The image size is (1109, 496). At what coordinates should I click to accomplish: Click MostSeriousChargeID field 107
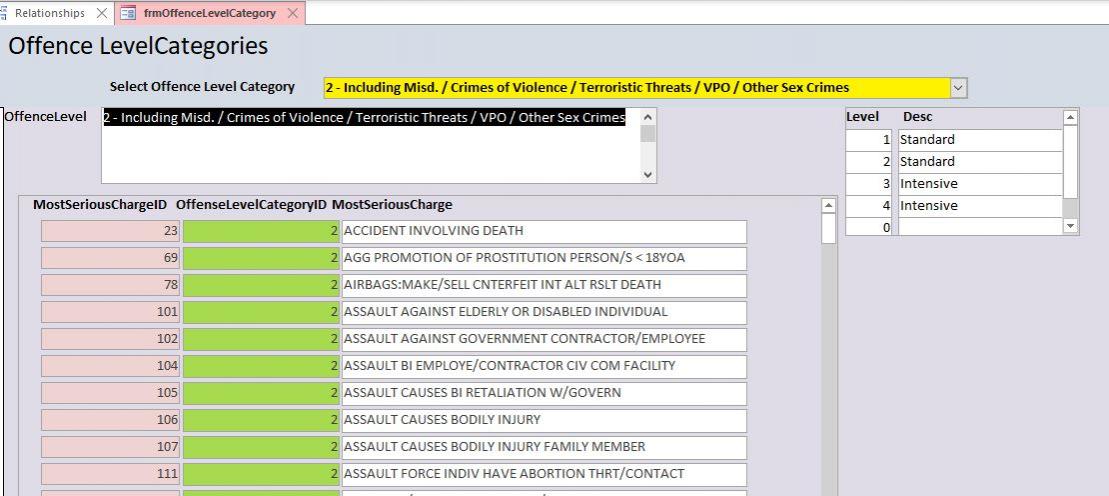pos(110,447)
